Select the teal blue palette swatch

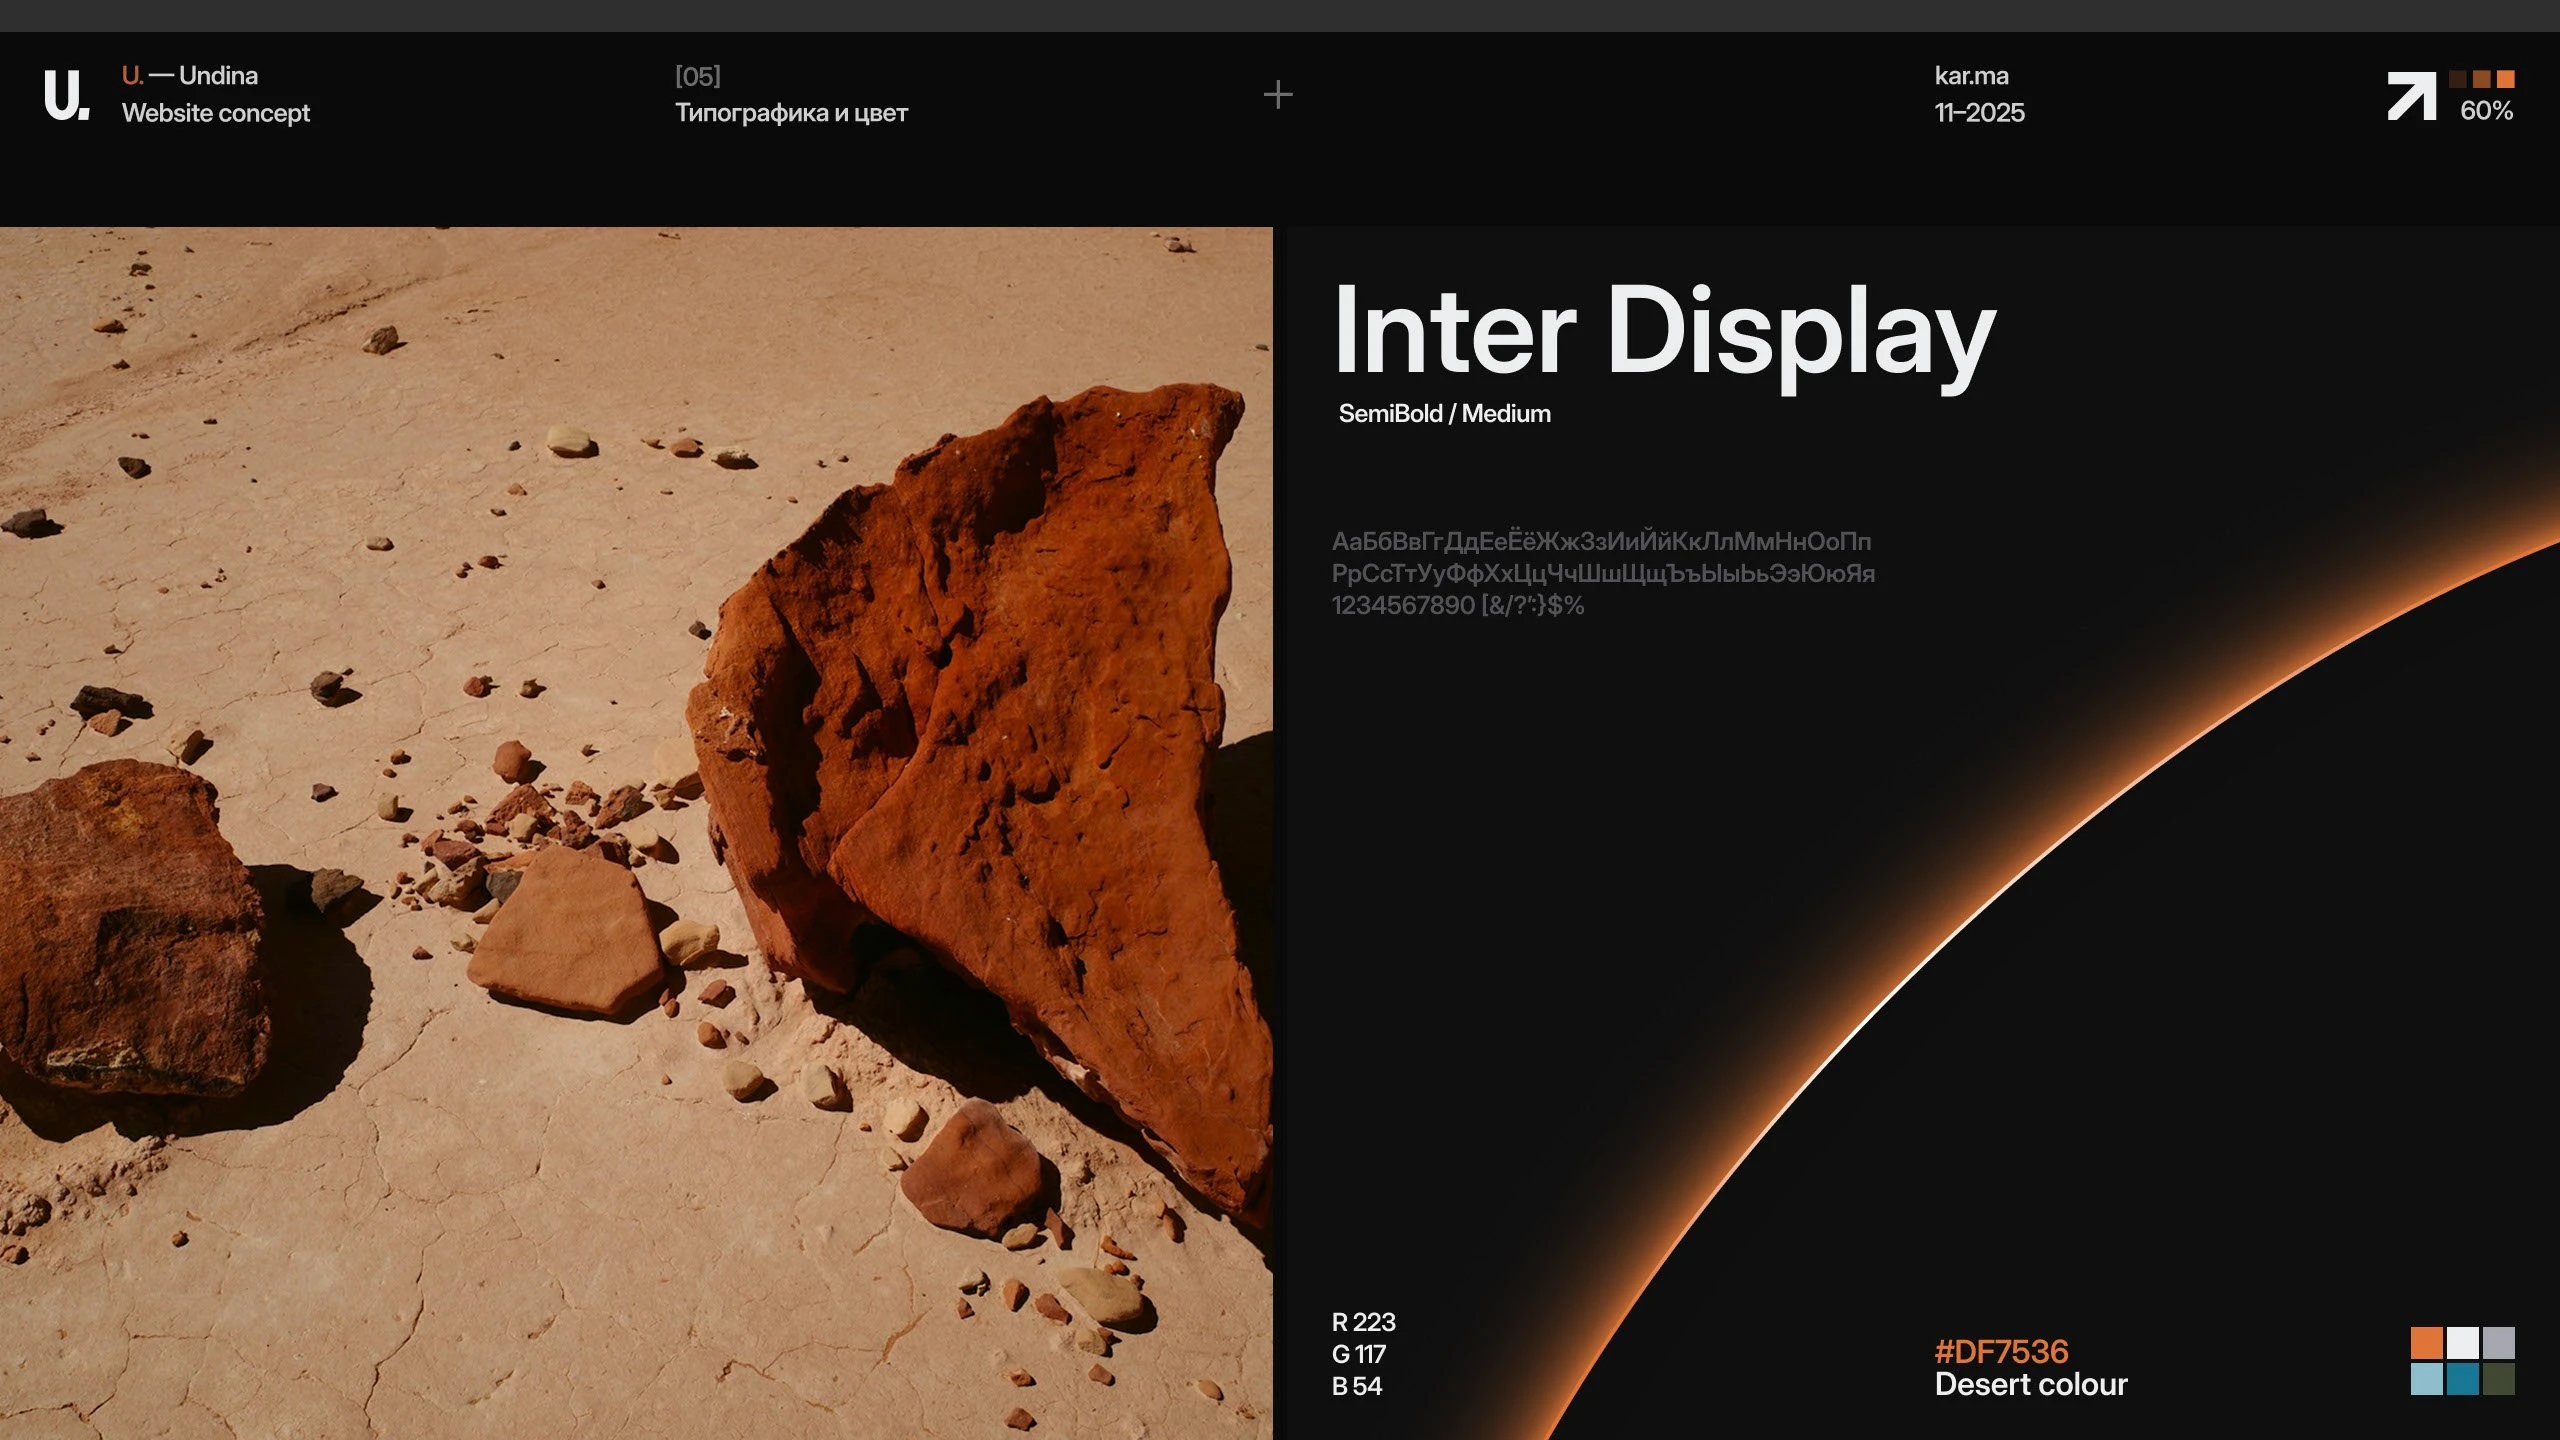click(x=2463, y=1379)
